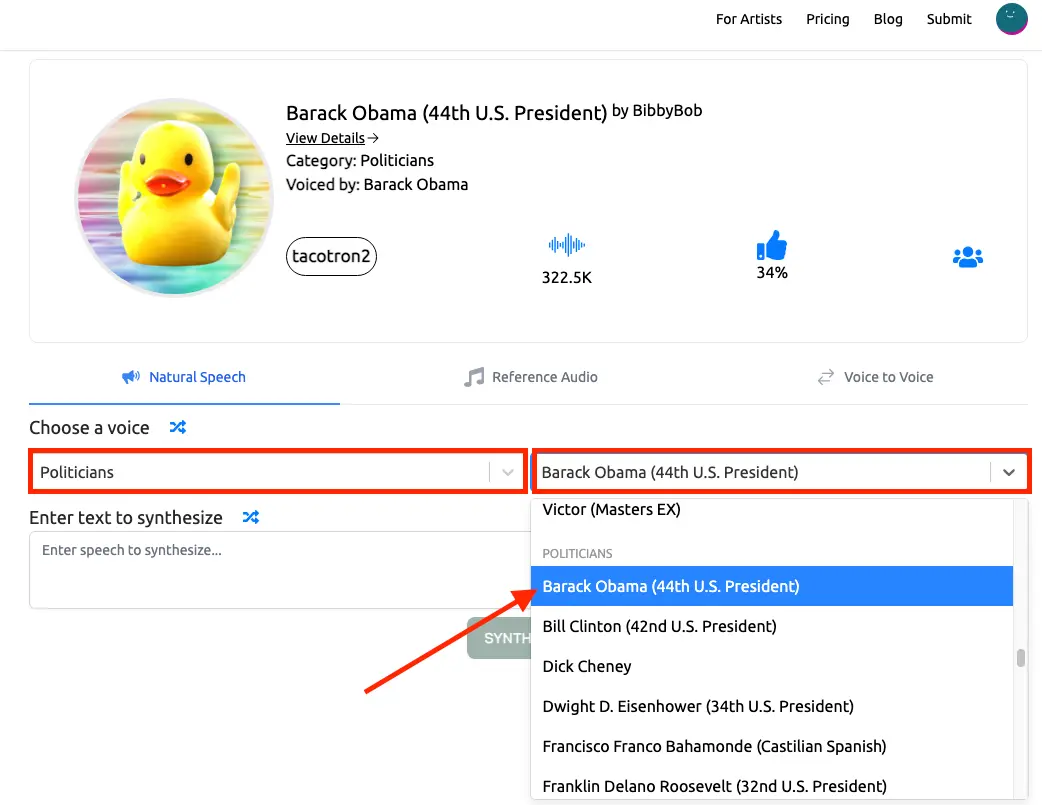Click the voice list scrollbar thumb
Screen dimensions: 1042x805
click(1021, 657)
